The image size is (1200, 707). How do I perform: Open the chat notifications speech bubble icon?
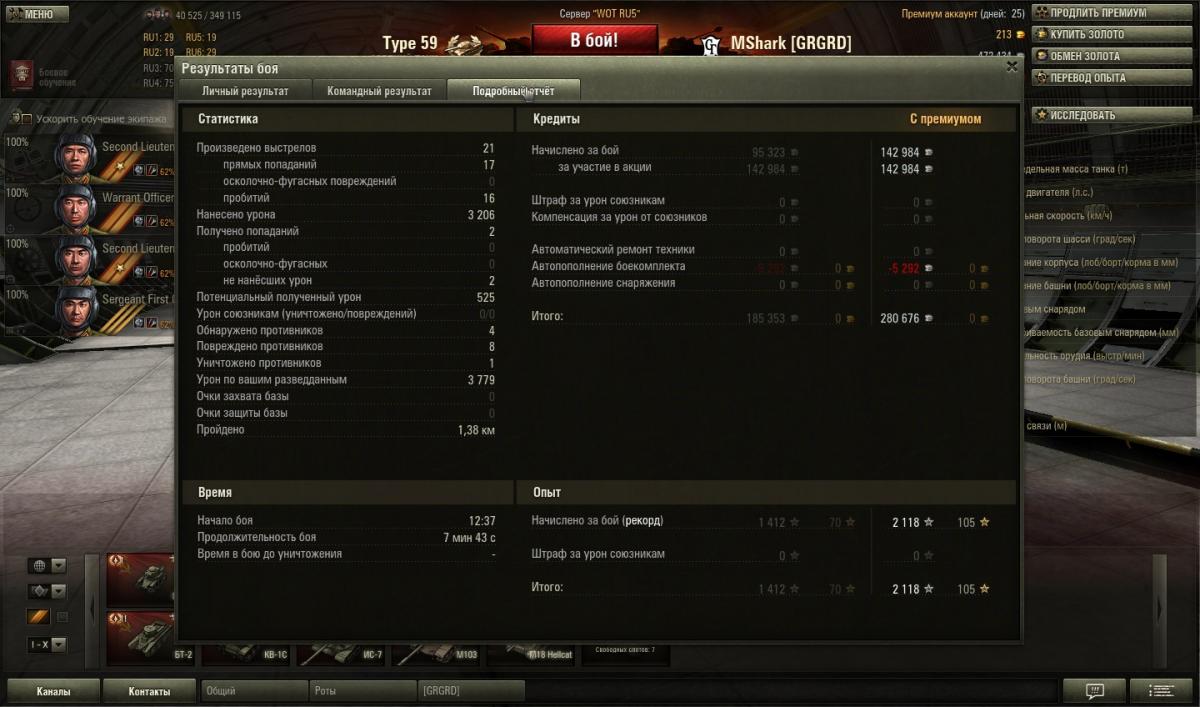[x=1094, y=691]
